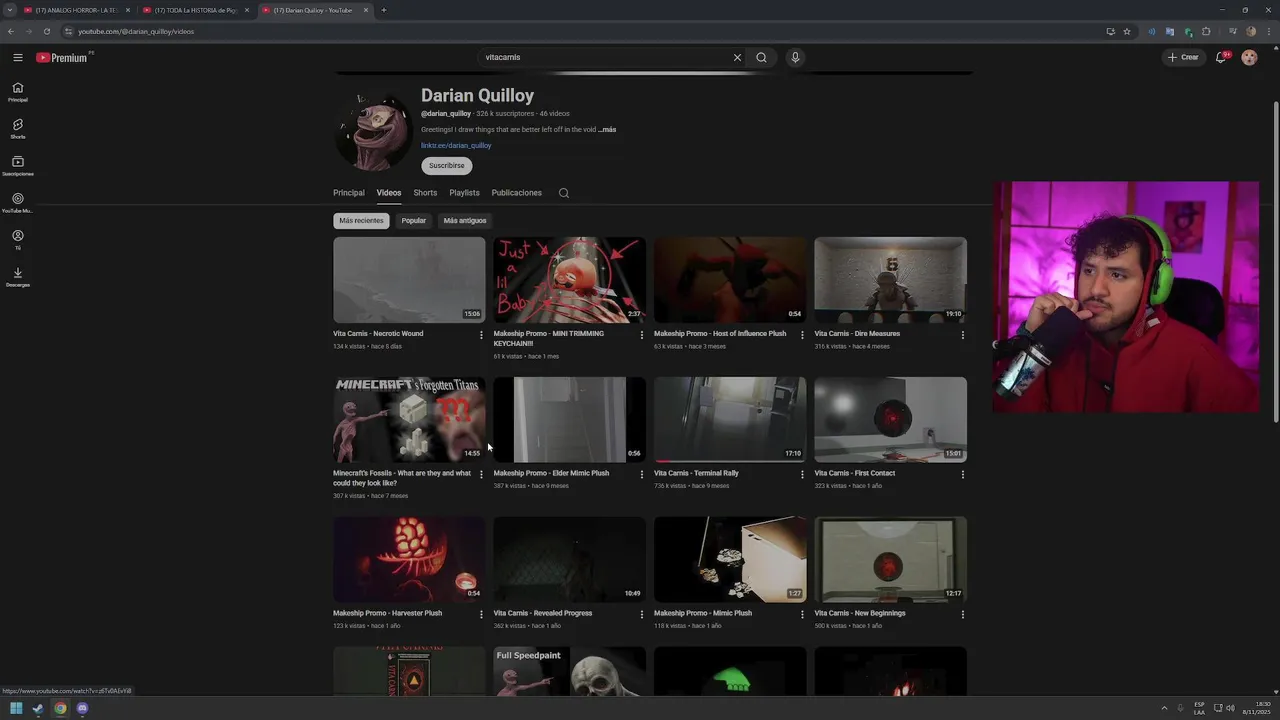Open the Tú profile section in the sidebar
Image resolution: width=1280 pixels, height=720 pixels.
pyautogui.click(x=18, y=239)
